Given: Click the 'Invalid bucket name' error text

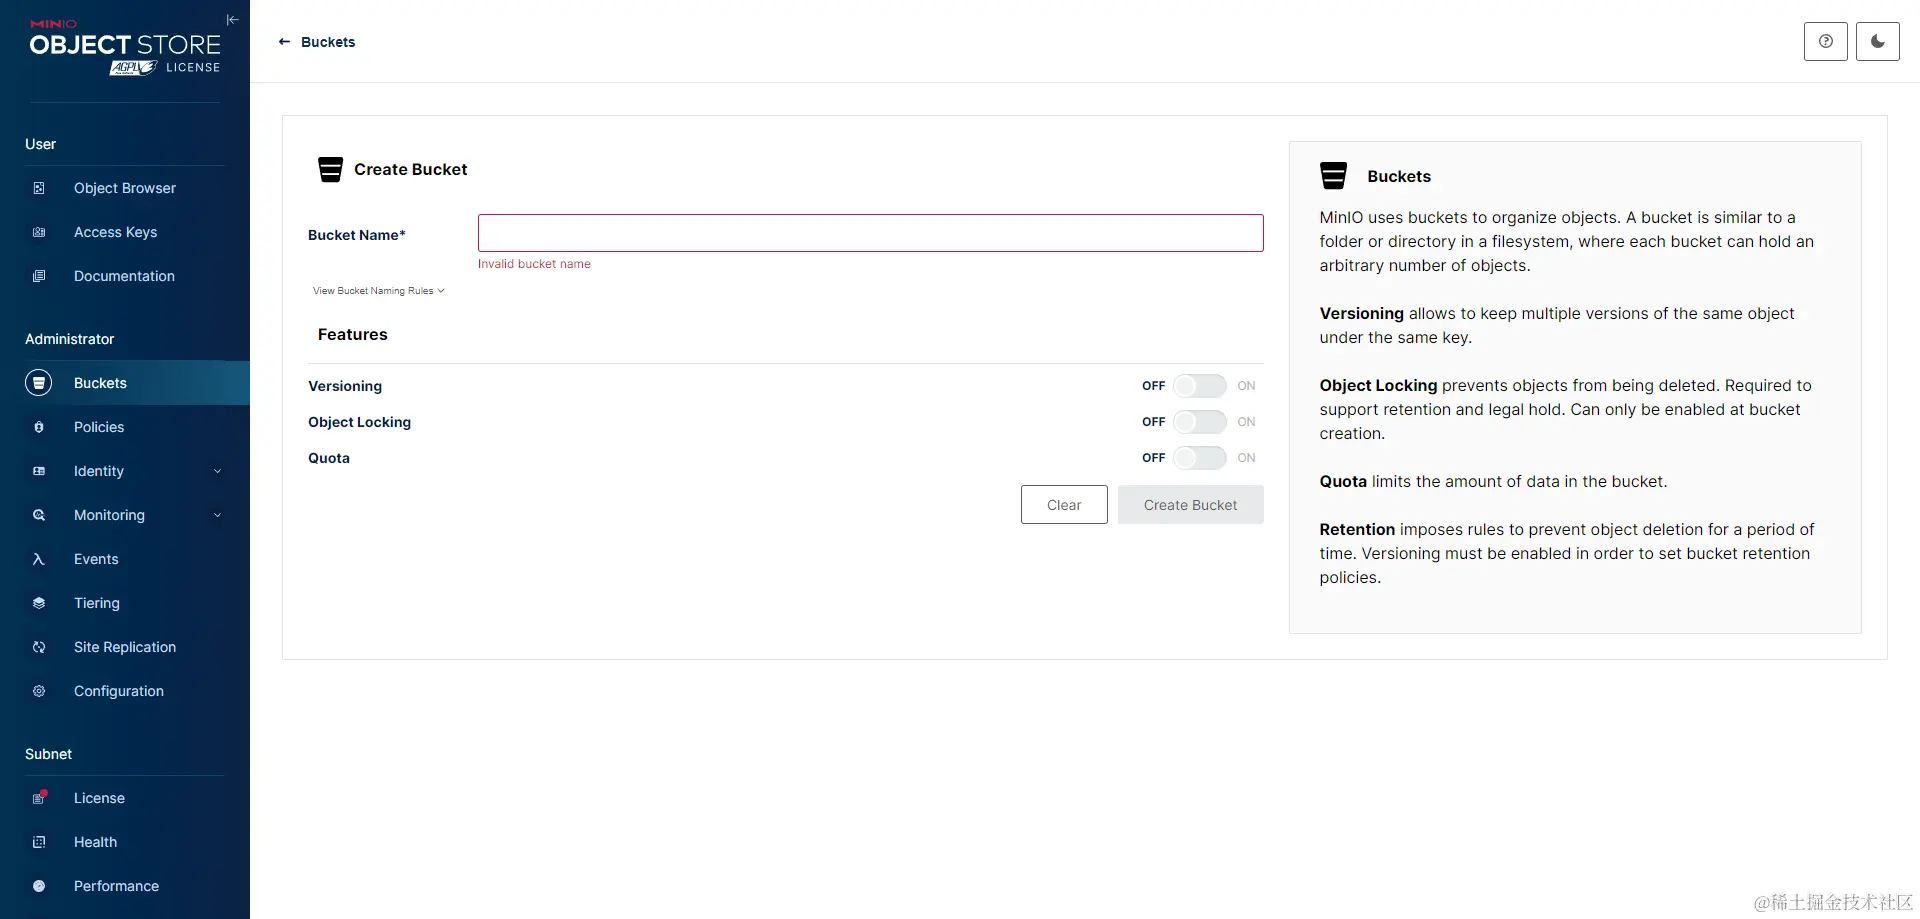Looking at the screenshot, I should point(534,264).
